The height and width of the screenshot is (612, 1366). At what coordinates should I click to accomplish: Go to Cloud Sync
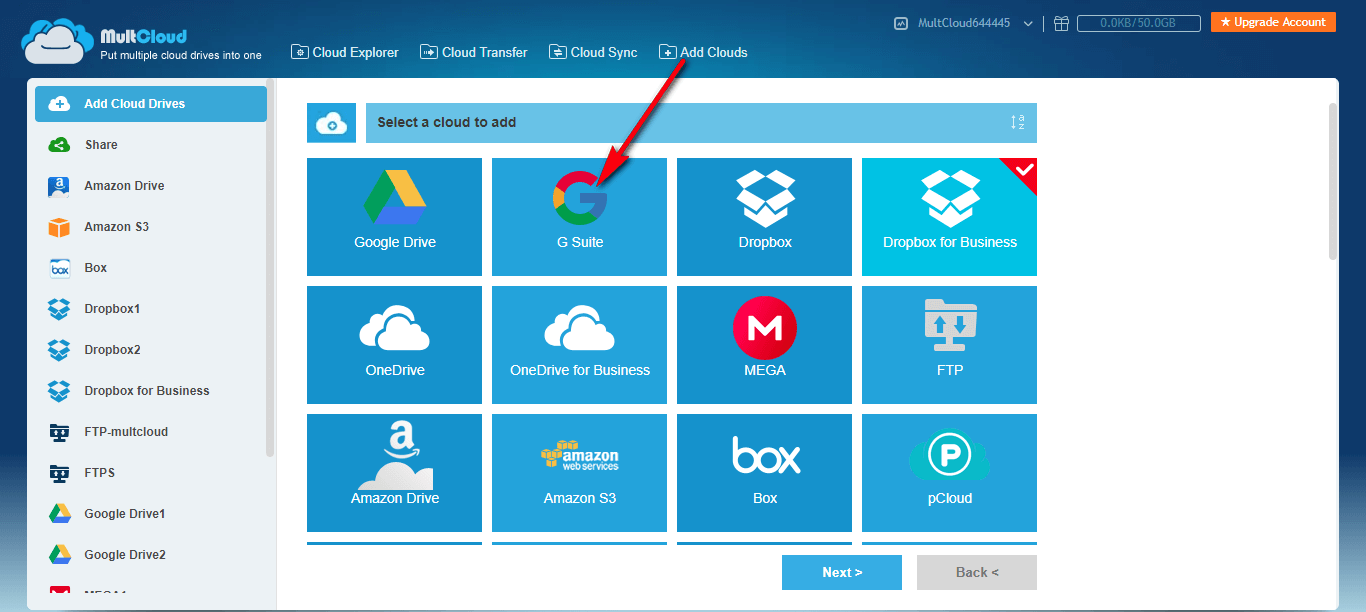click(593, 52)
